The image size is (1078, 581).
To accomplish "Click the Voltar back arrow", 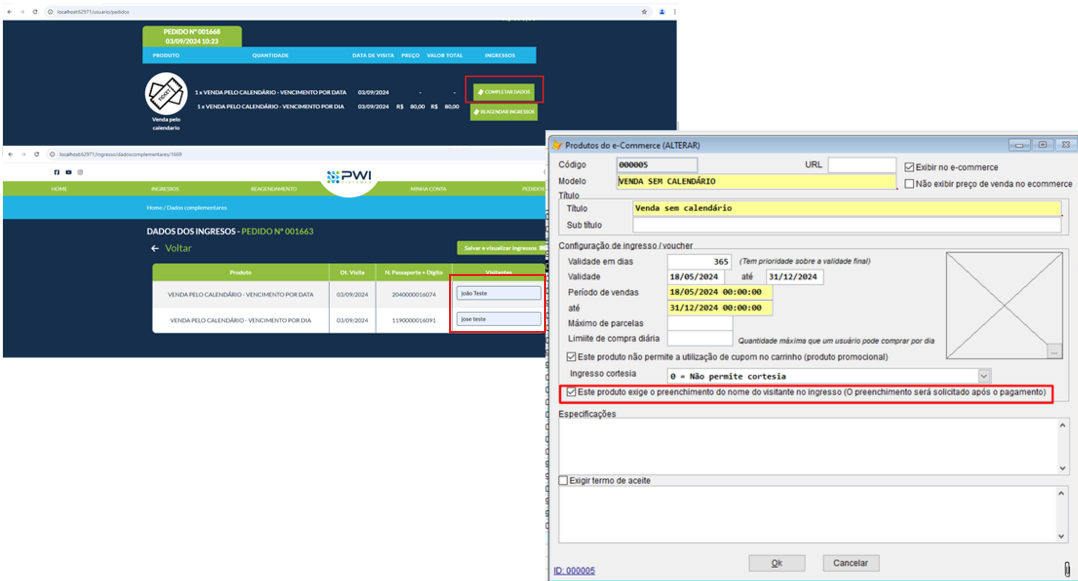I will point(155,248).
